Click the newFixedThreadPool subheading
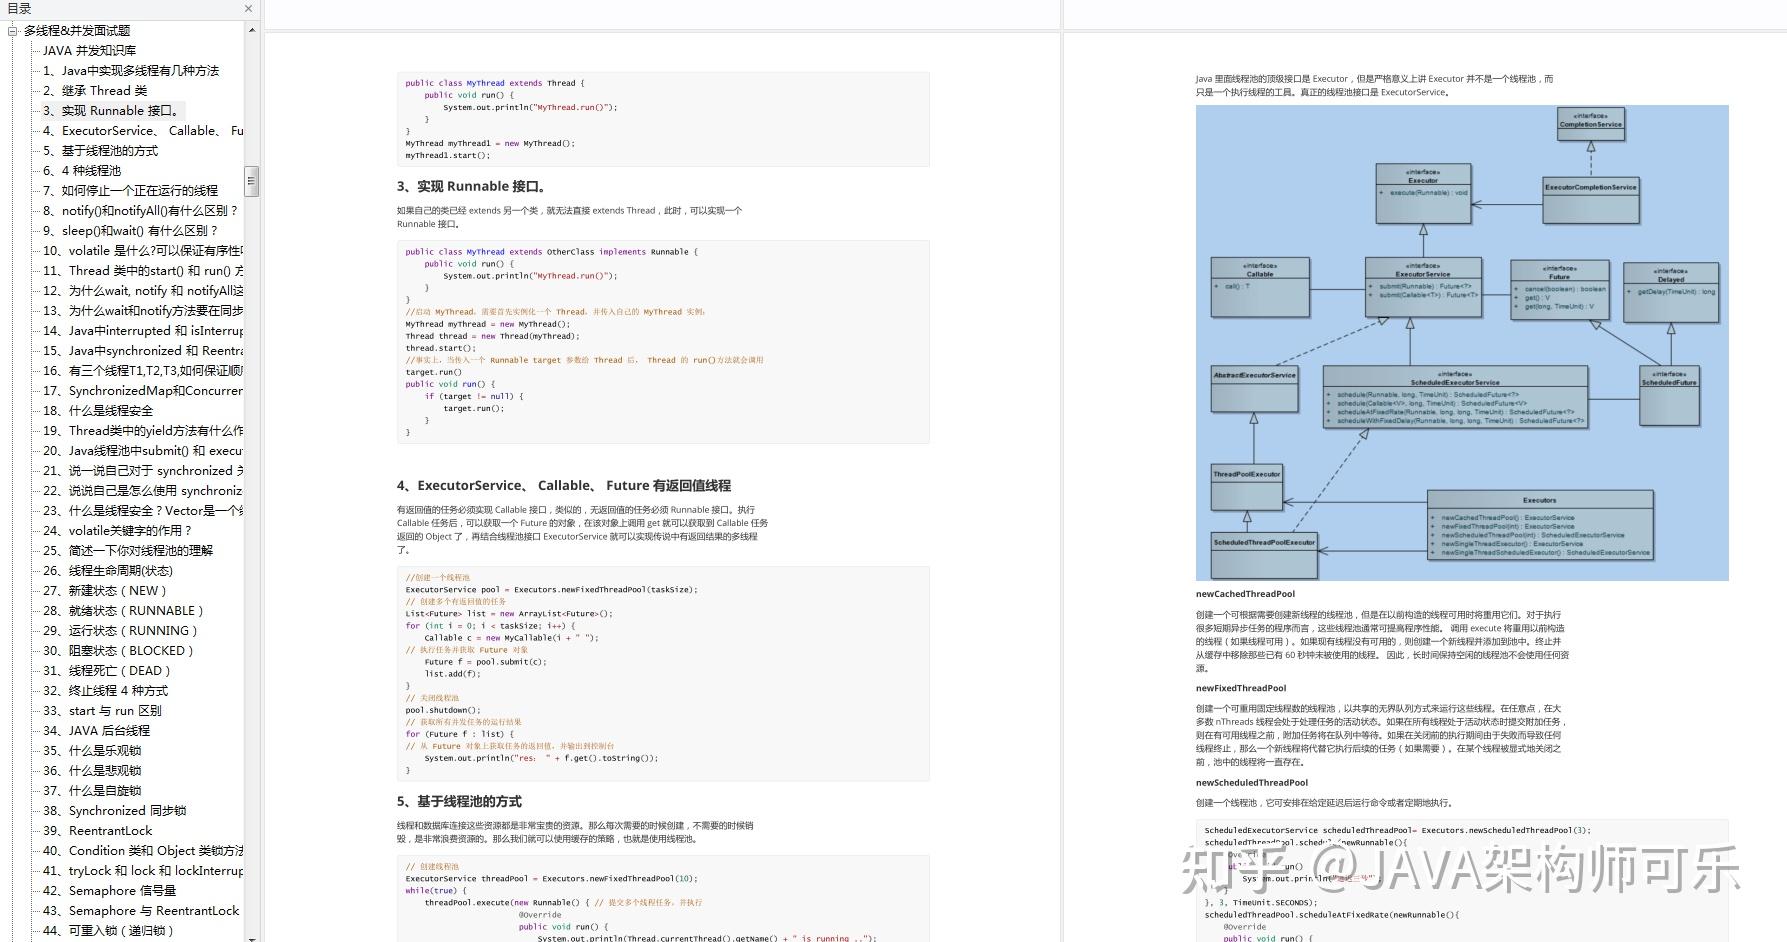This screenshot has height=942, width=1787. pos(1241,688)
